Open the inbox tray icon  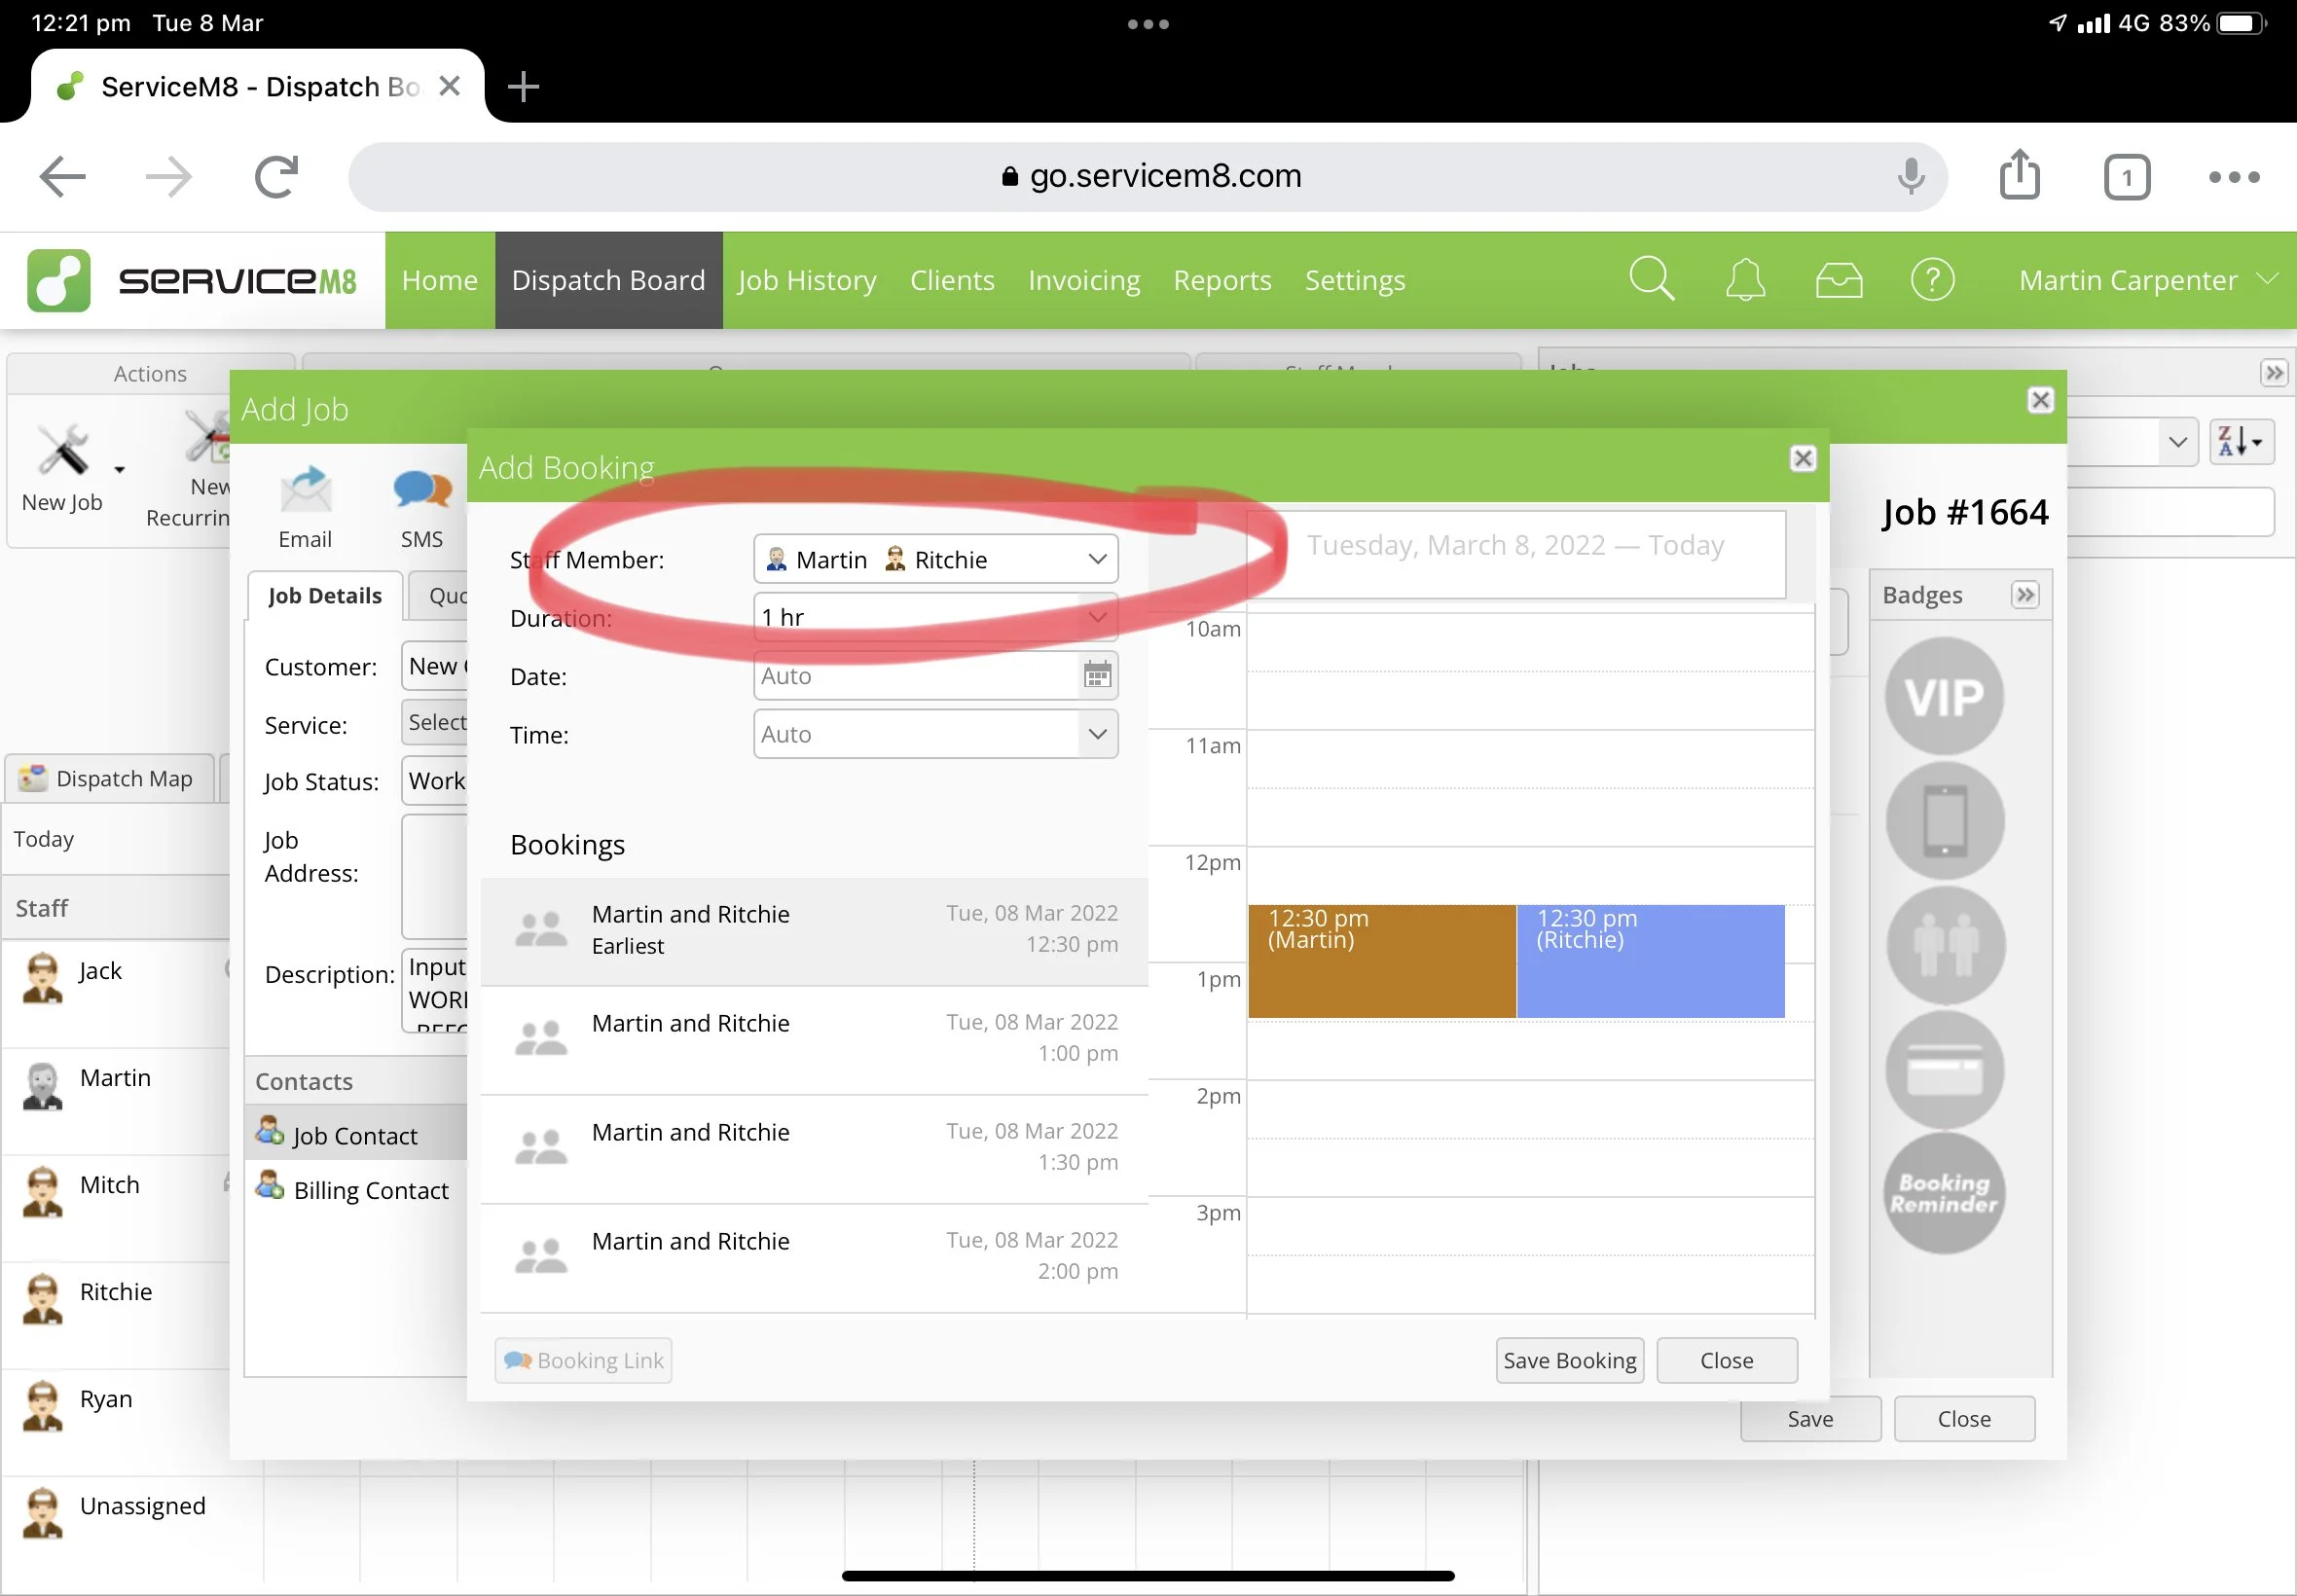pos(1838,280)
